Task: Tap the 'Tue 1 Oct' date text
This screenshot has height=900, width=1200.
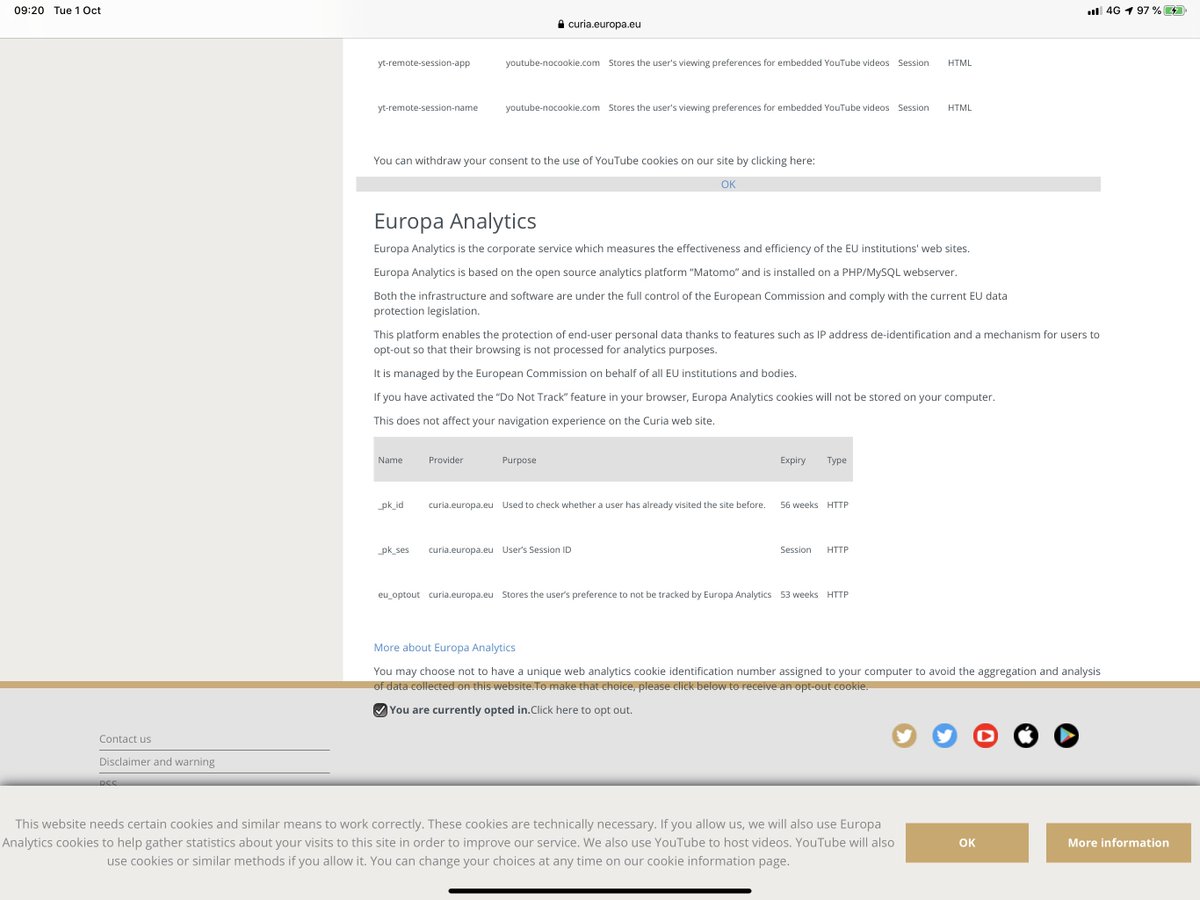Action: click(x=77, y=10)
